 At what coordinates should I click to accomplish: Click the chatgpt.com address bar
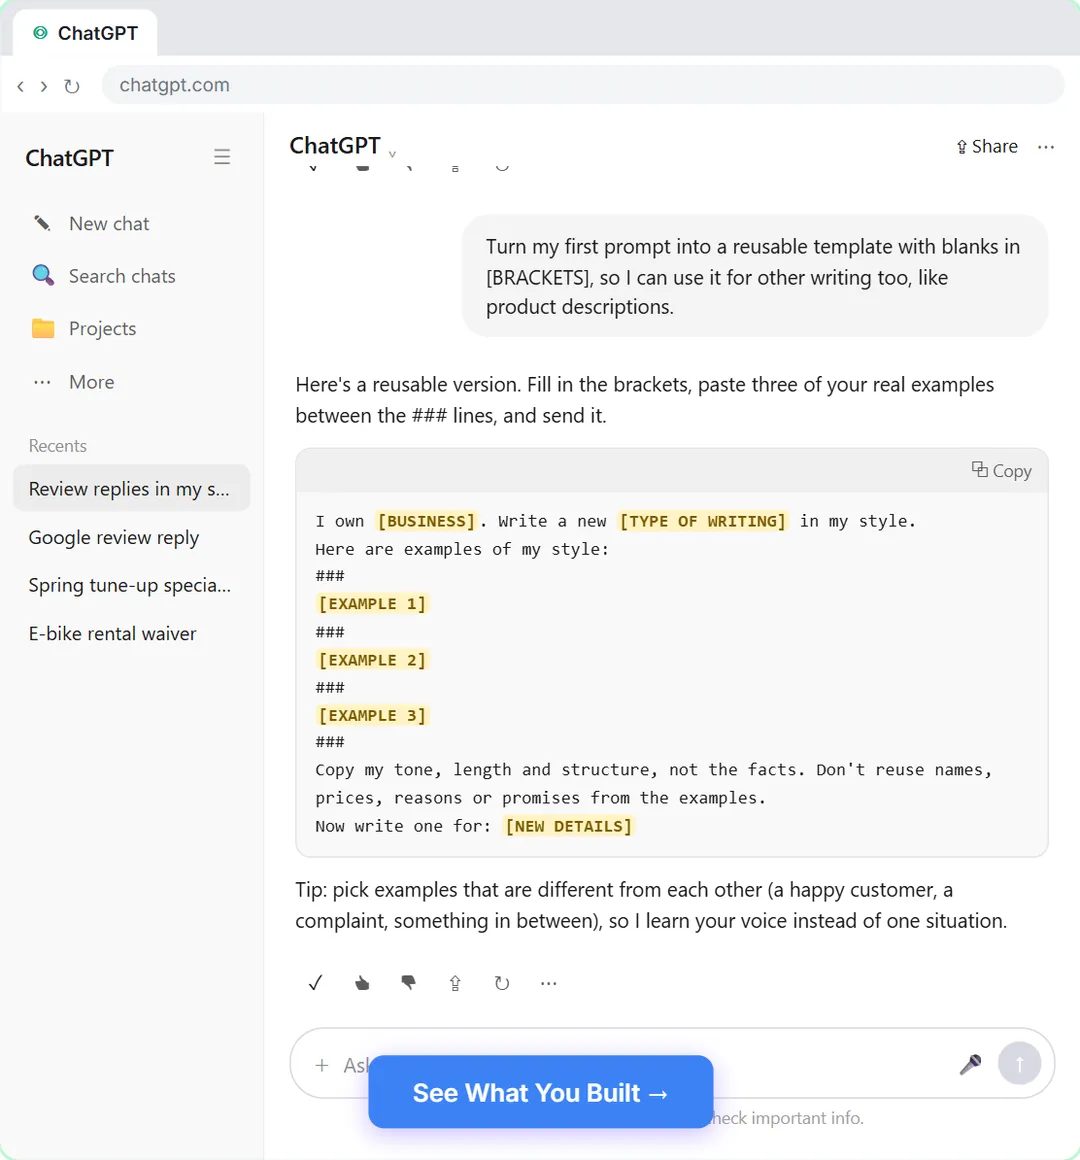[583, 85]
